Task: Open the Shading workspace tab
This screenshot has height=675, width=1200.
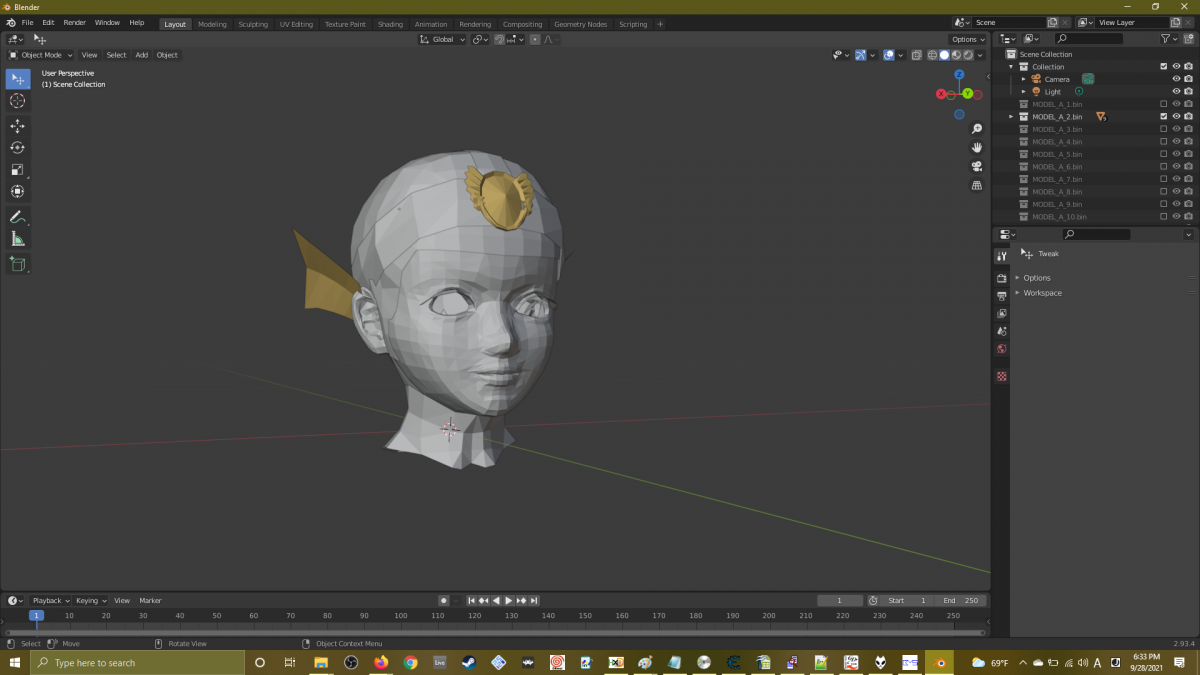Action: tap(390, 24)
